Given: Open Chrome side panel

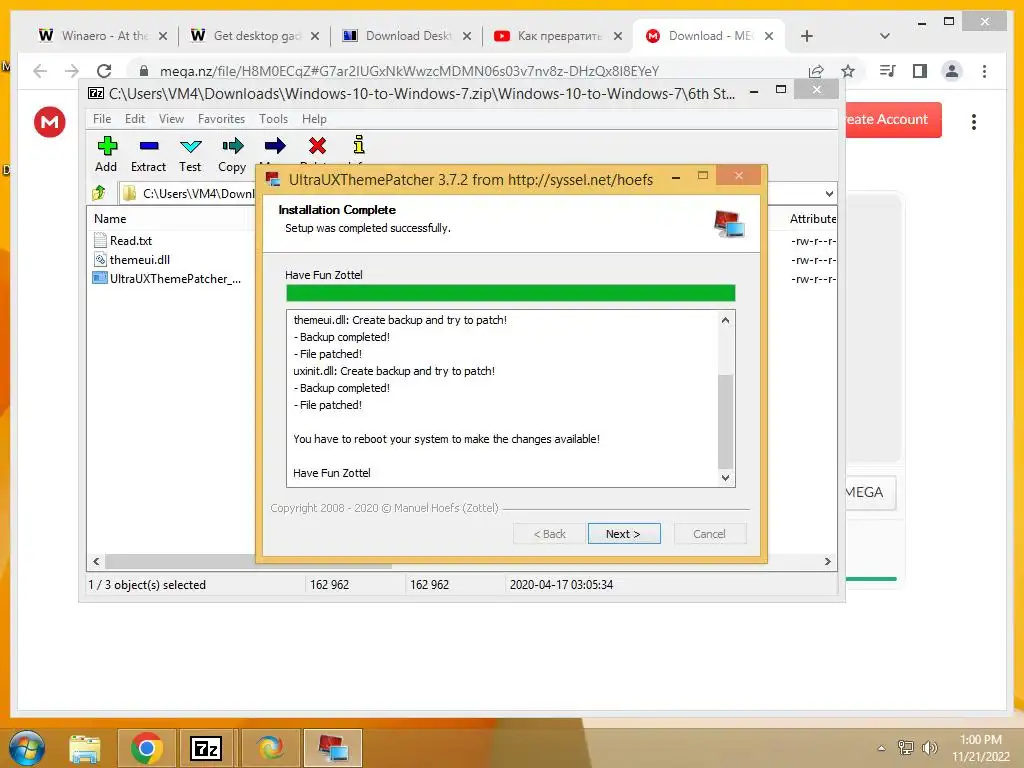Looking at the screenshot, I should tap(920, 71).
